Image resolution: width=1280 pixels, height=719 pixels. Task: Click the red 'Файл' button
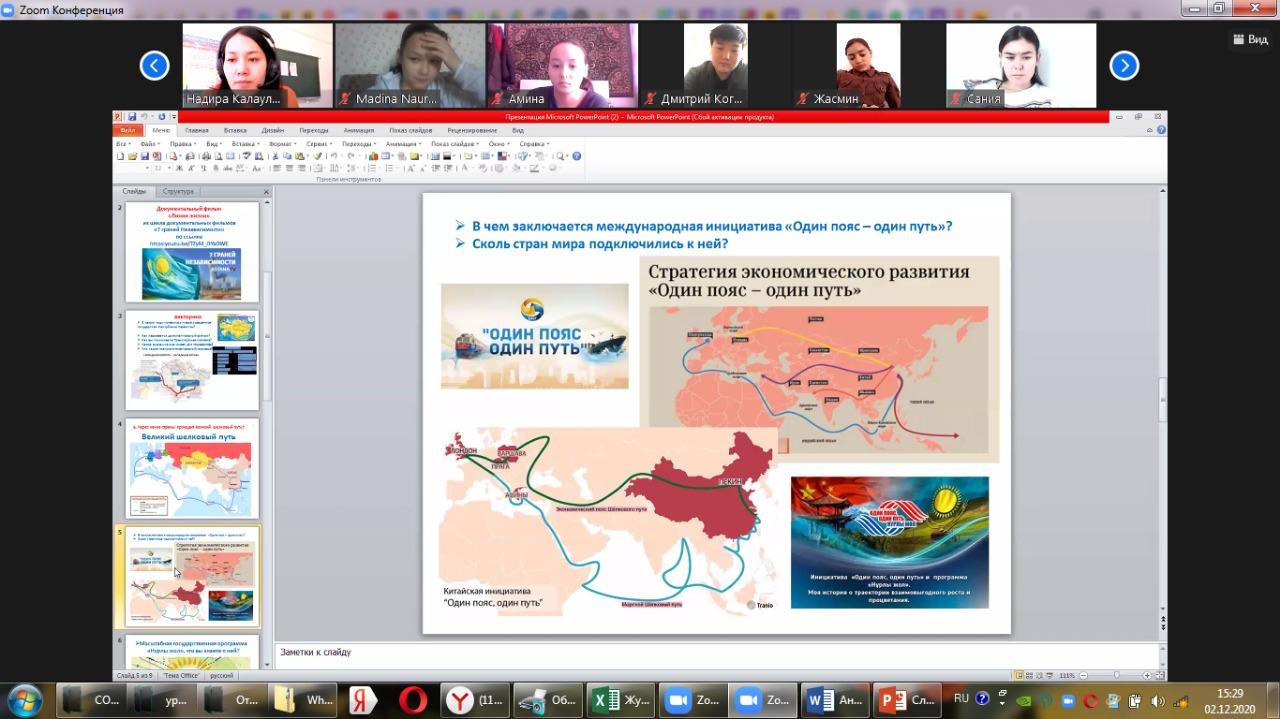pos(128,130)
